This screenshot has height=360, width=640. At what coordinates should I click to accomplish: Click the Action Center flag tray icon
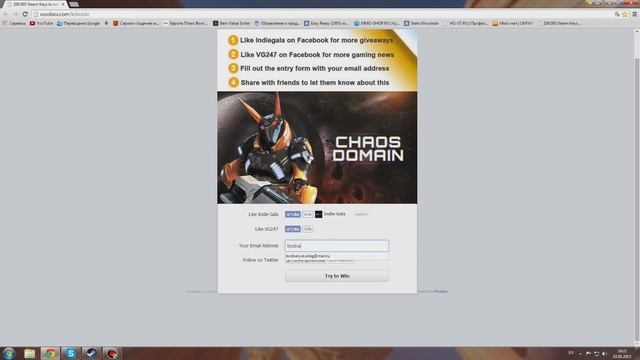[x=588, y=353]
